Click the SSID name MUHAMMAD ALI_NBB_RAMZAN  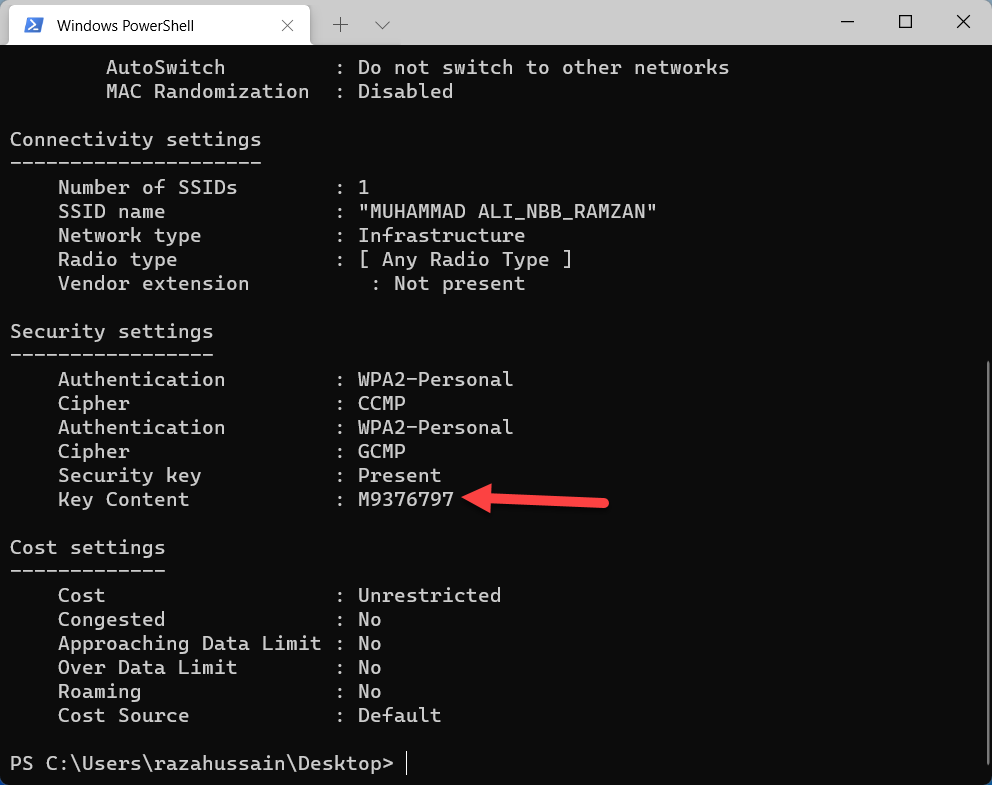(508, 211)
